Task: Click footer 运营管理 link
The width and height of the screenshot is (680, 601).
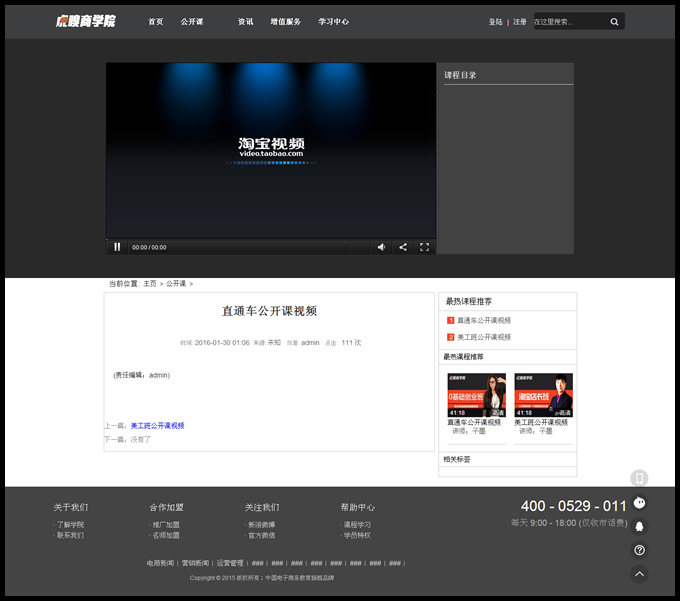Action: point(230,563)
